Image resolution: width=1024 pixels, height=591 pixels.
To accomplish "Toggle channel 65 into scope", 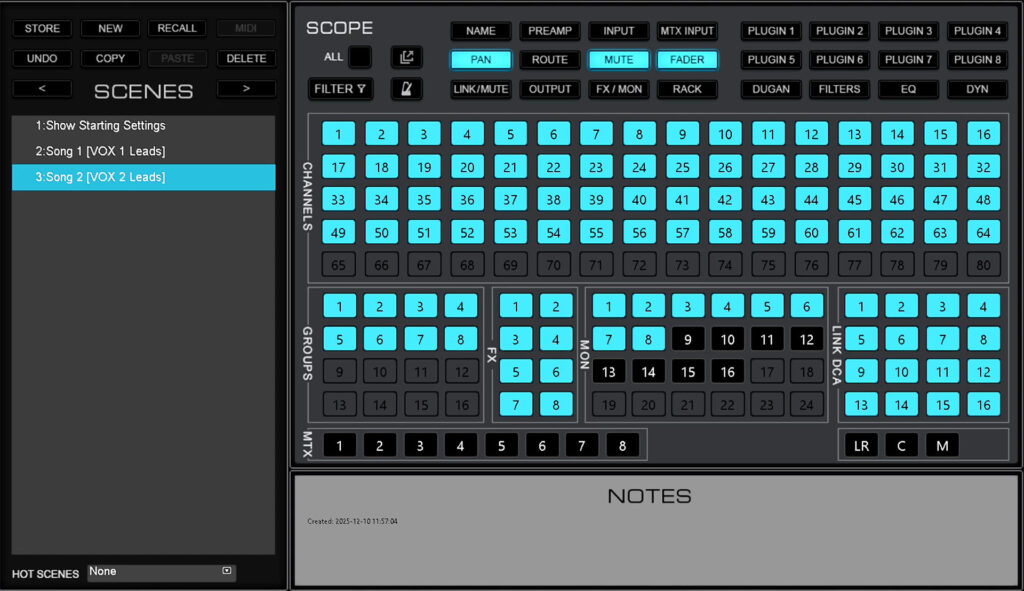I will tap(338, 264).
